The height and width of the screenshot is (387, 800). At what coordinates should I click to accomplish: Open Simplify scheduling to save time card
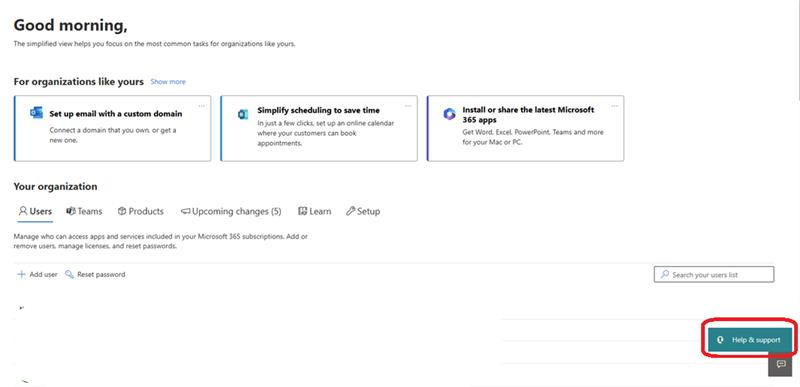point(319,128)
